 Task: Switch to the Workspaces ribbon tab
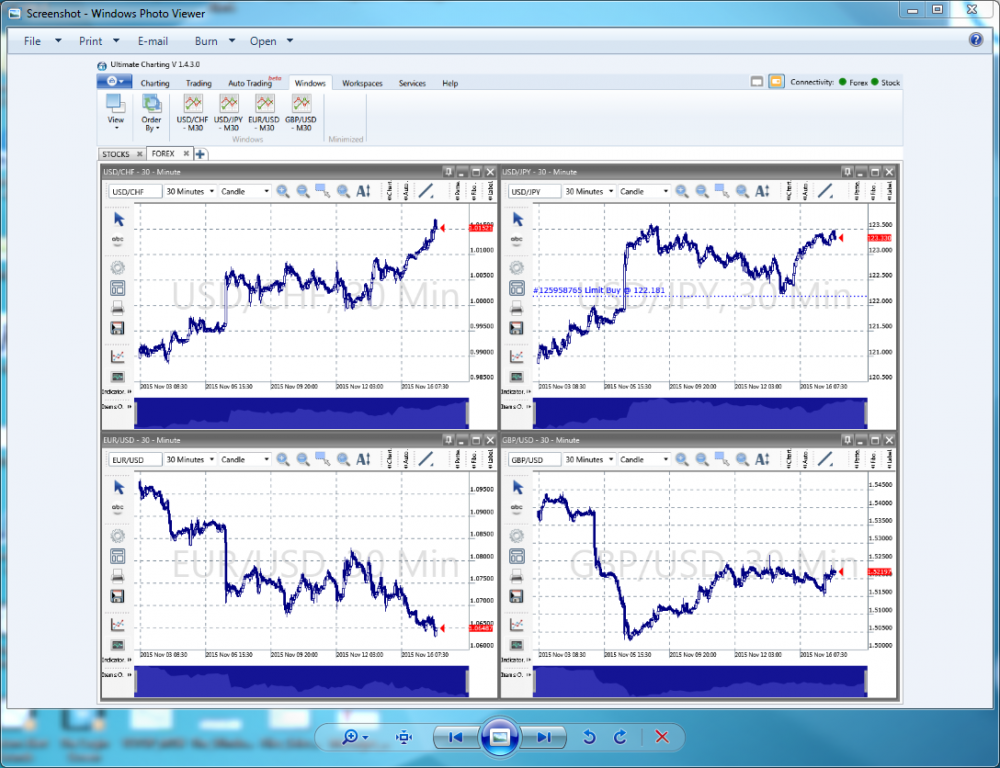click(x=362, y=83)
